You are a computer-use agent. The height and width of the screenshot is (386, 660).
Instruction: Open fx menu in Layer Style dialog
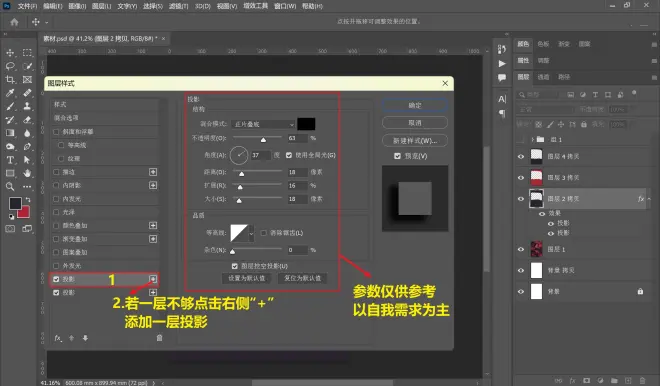(58, 338)
